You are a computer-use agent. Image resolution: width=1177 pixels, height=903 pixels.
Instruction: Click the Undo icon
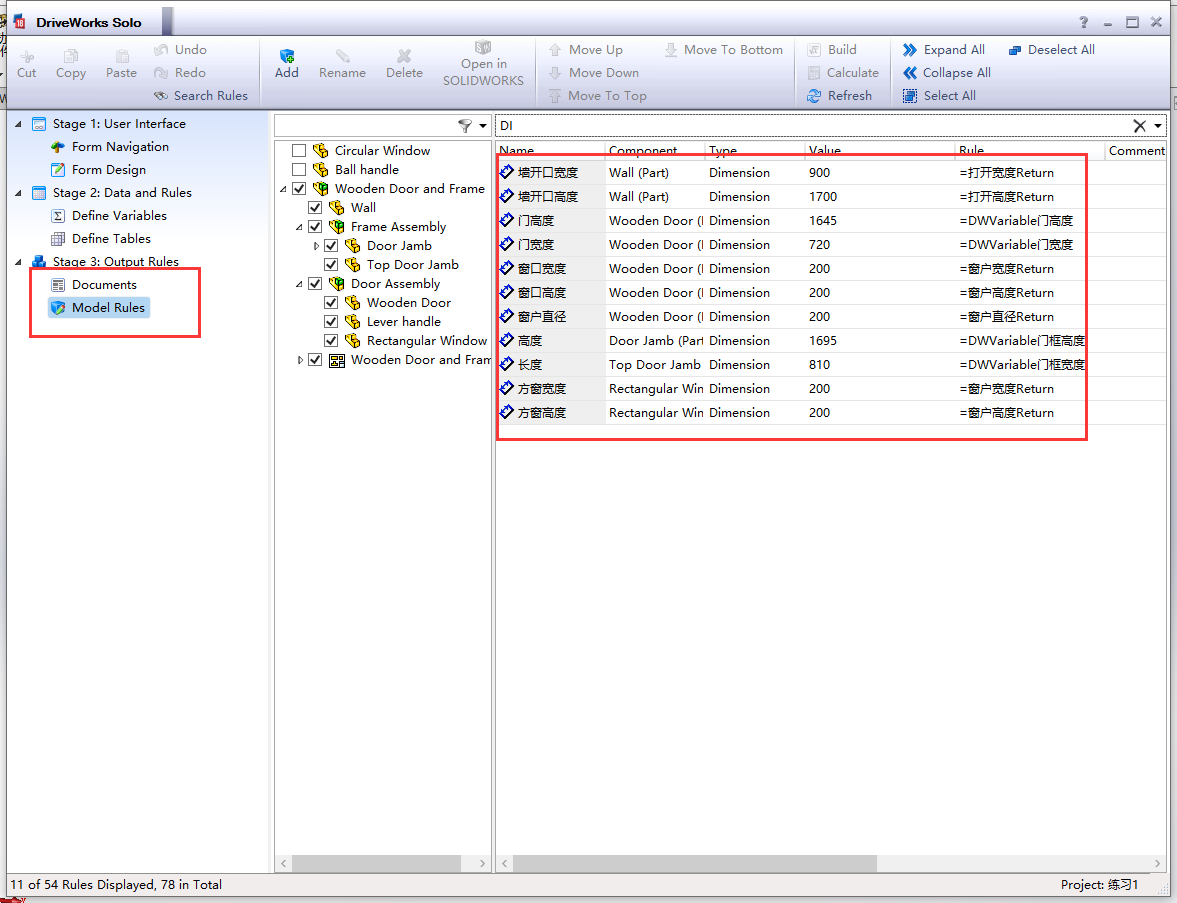(x=161, y=50)
